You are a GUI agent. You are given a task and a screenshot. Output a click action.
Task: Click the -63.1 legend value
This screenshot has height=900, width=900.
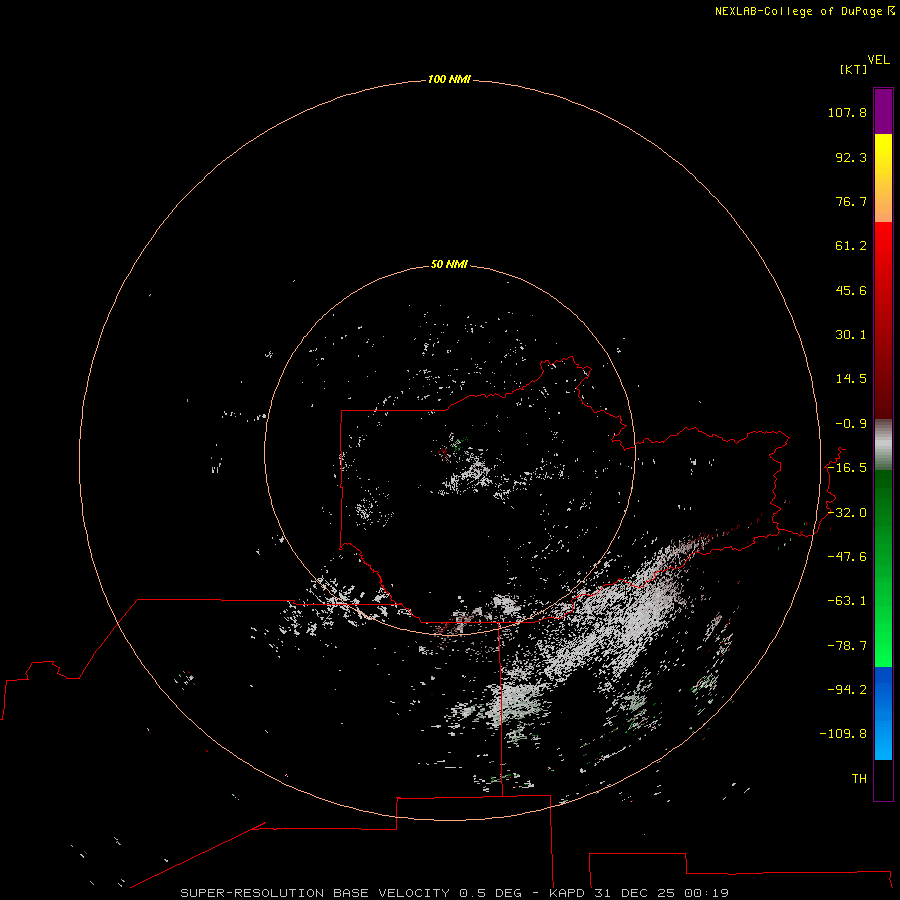(x=847, y=601)
